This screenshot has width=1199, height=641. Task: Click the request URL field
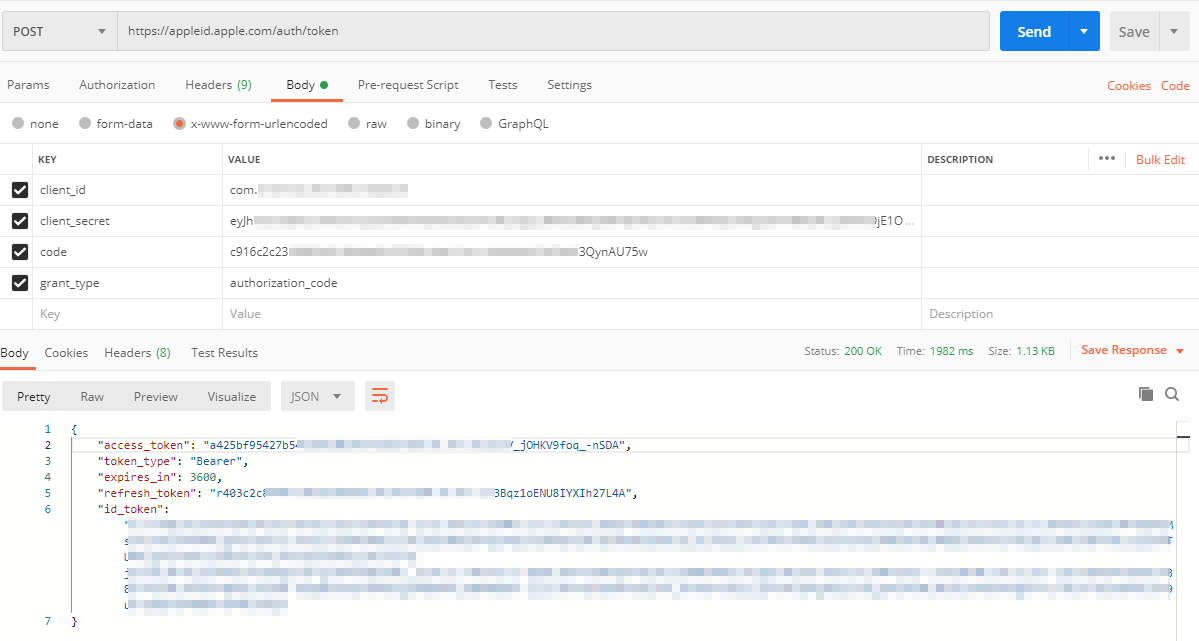pos(554,31)
